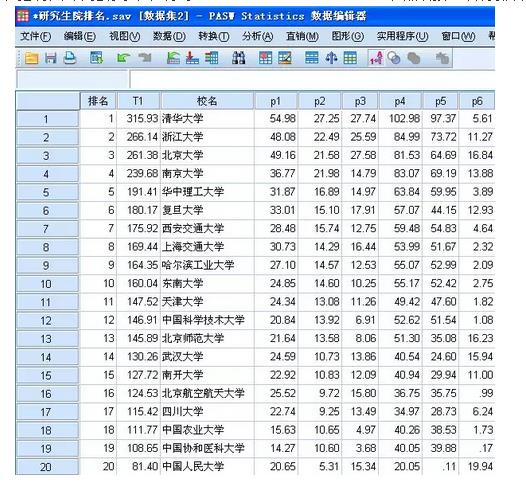Click the Find binoculars icon
Image resolution: width=526 pixels, height=483 pixels.
click(239, 58)
